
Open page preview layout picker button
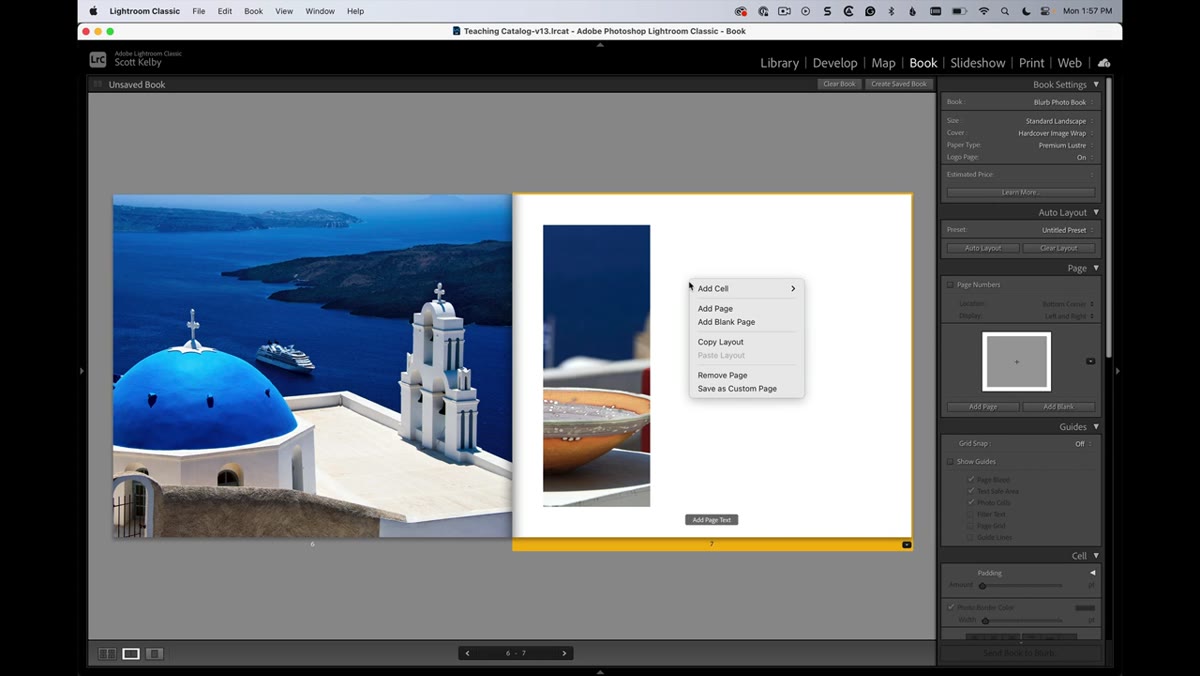pos(1091,361)
